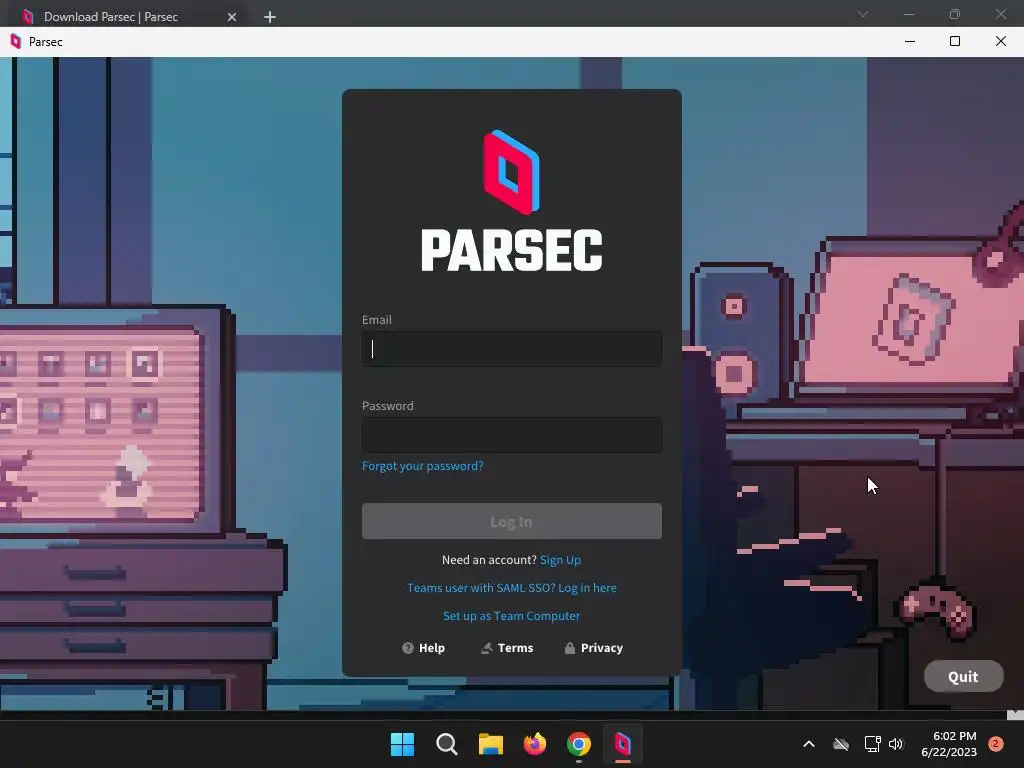Open the Help link

(x=423, y=648)
